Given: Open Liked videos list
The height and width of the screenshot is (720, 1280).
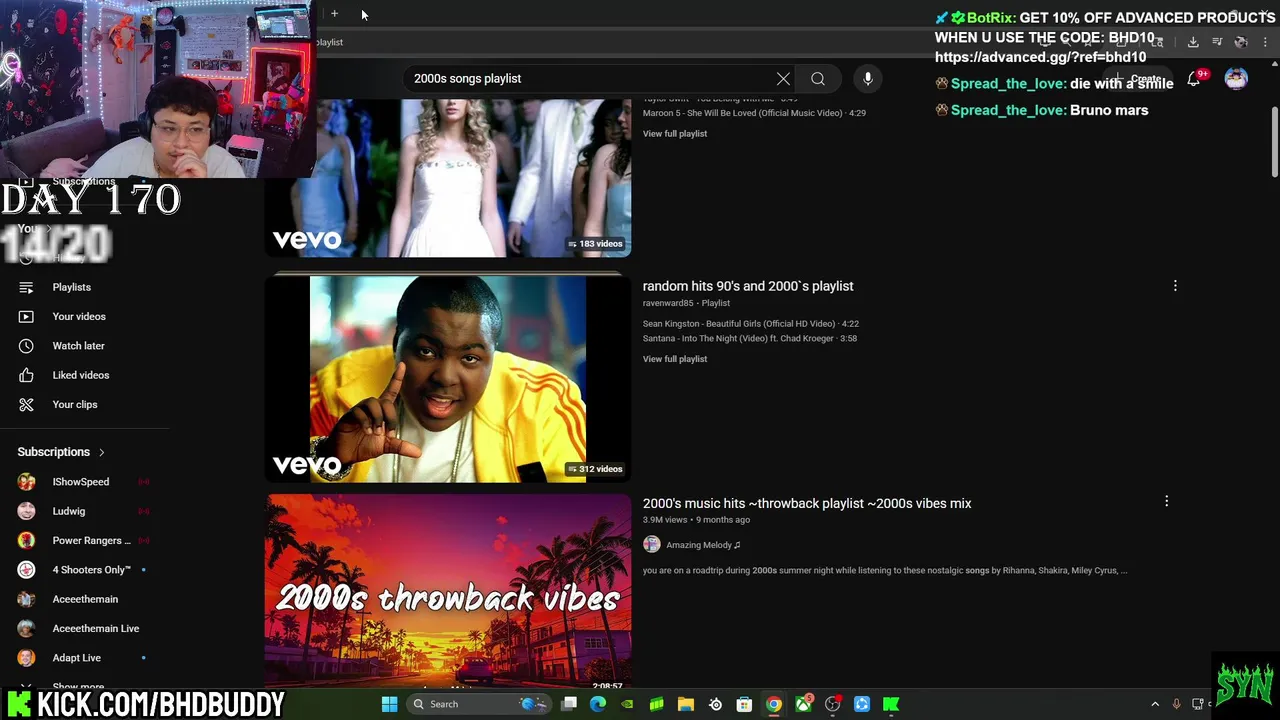Looking at the screenshot, I should click(80, 375).
